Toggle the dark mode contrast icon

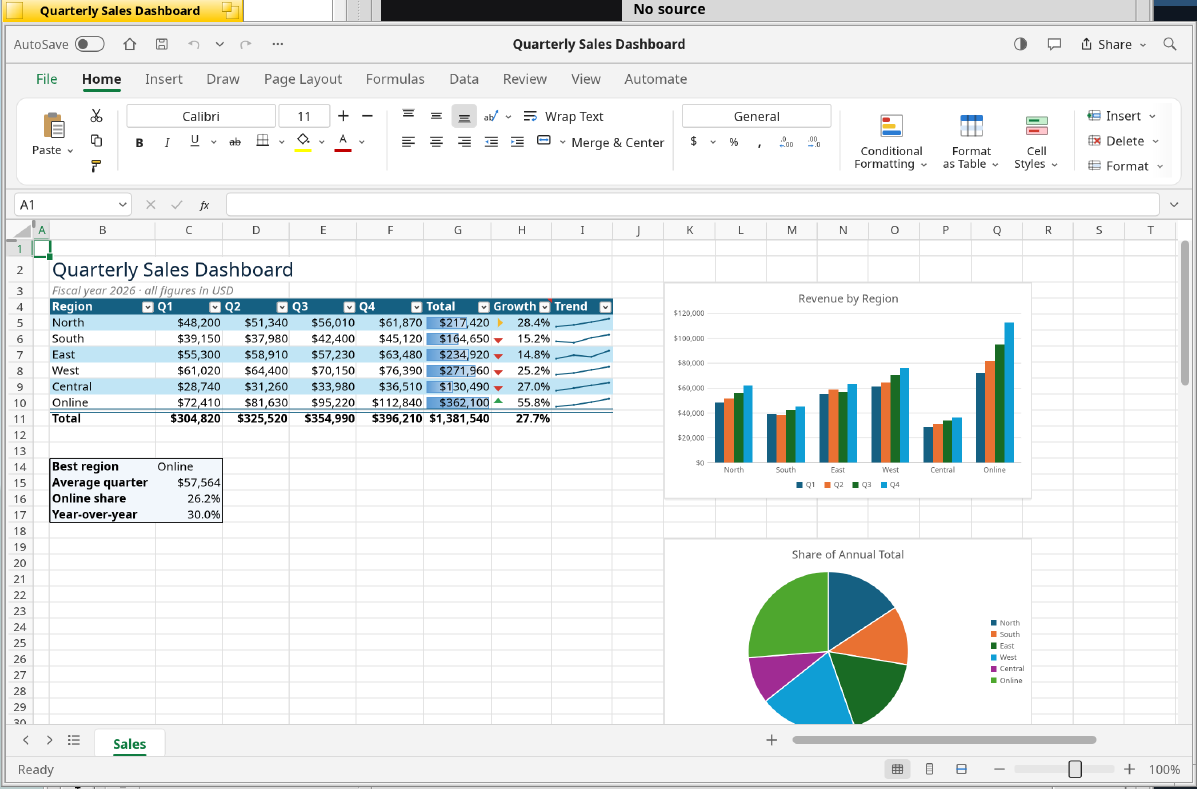pos(1020,44)
